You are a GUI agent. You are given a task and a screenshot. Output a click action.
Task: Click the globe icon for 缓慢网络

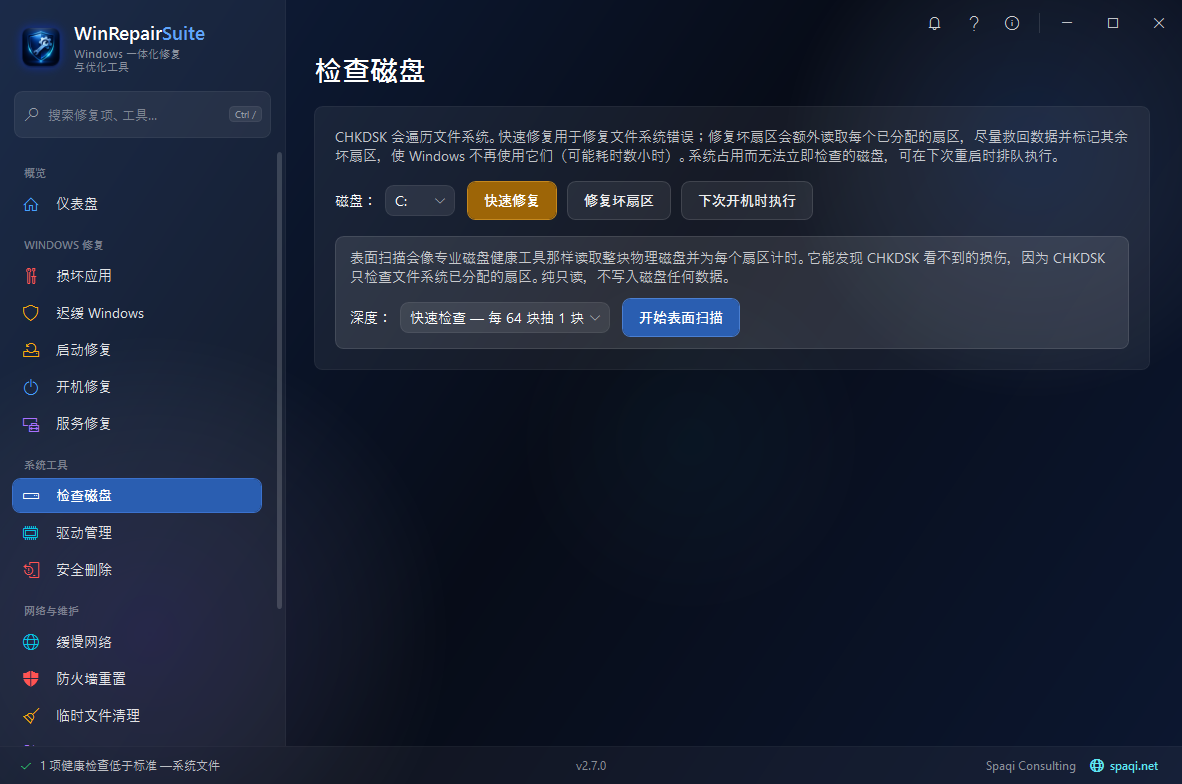31,642
